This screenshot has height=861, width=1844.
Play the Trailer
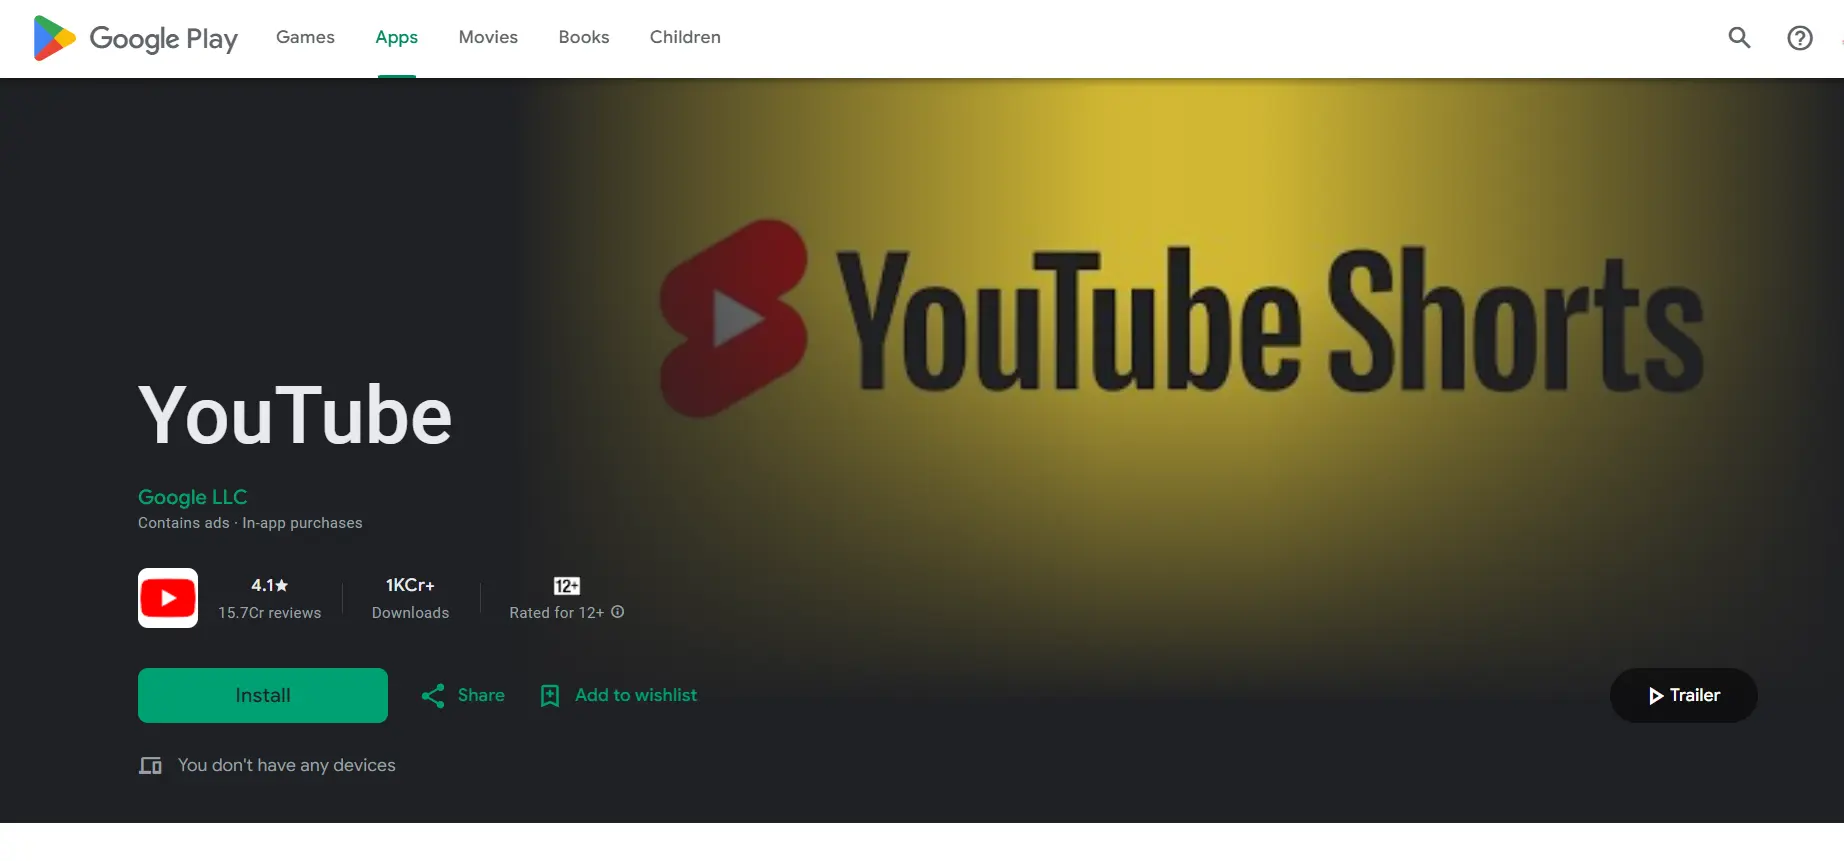[x=1684, y=695]
